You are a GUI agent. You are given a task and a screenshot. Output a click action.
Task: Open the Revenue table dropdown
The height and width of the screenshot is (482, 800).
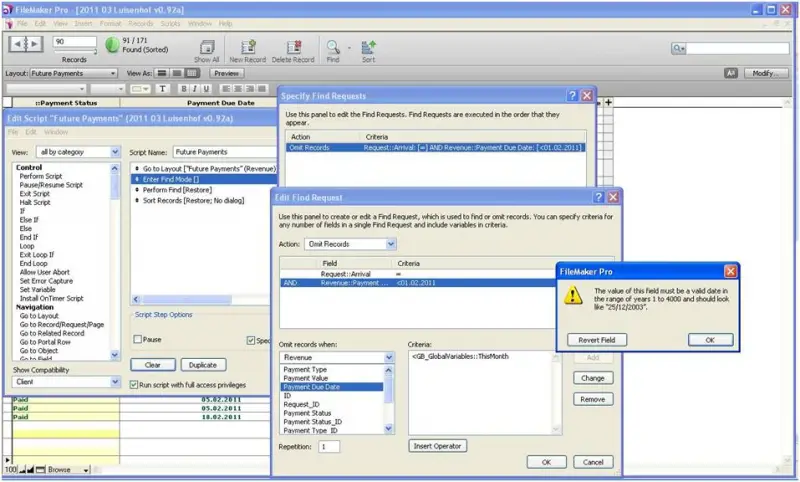click(337, 357)
